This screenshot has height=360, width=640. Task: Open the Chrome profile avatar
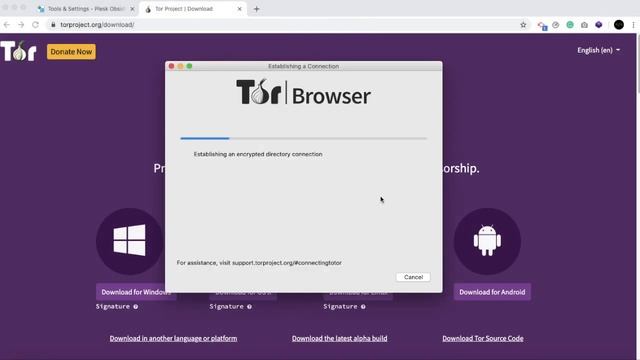(x=619, y=25)
